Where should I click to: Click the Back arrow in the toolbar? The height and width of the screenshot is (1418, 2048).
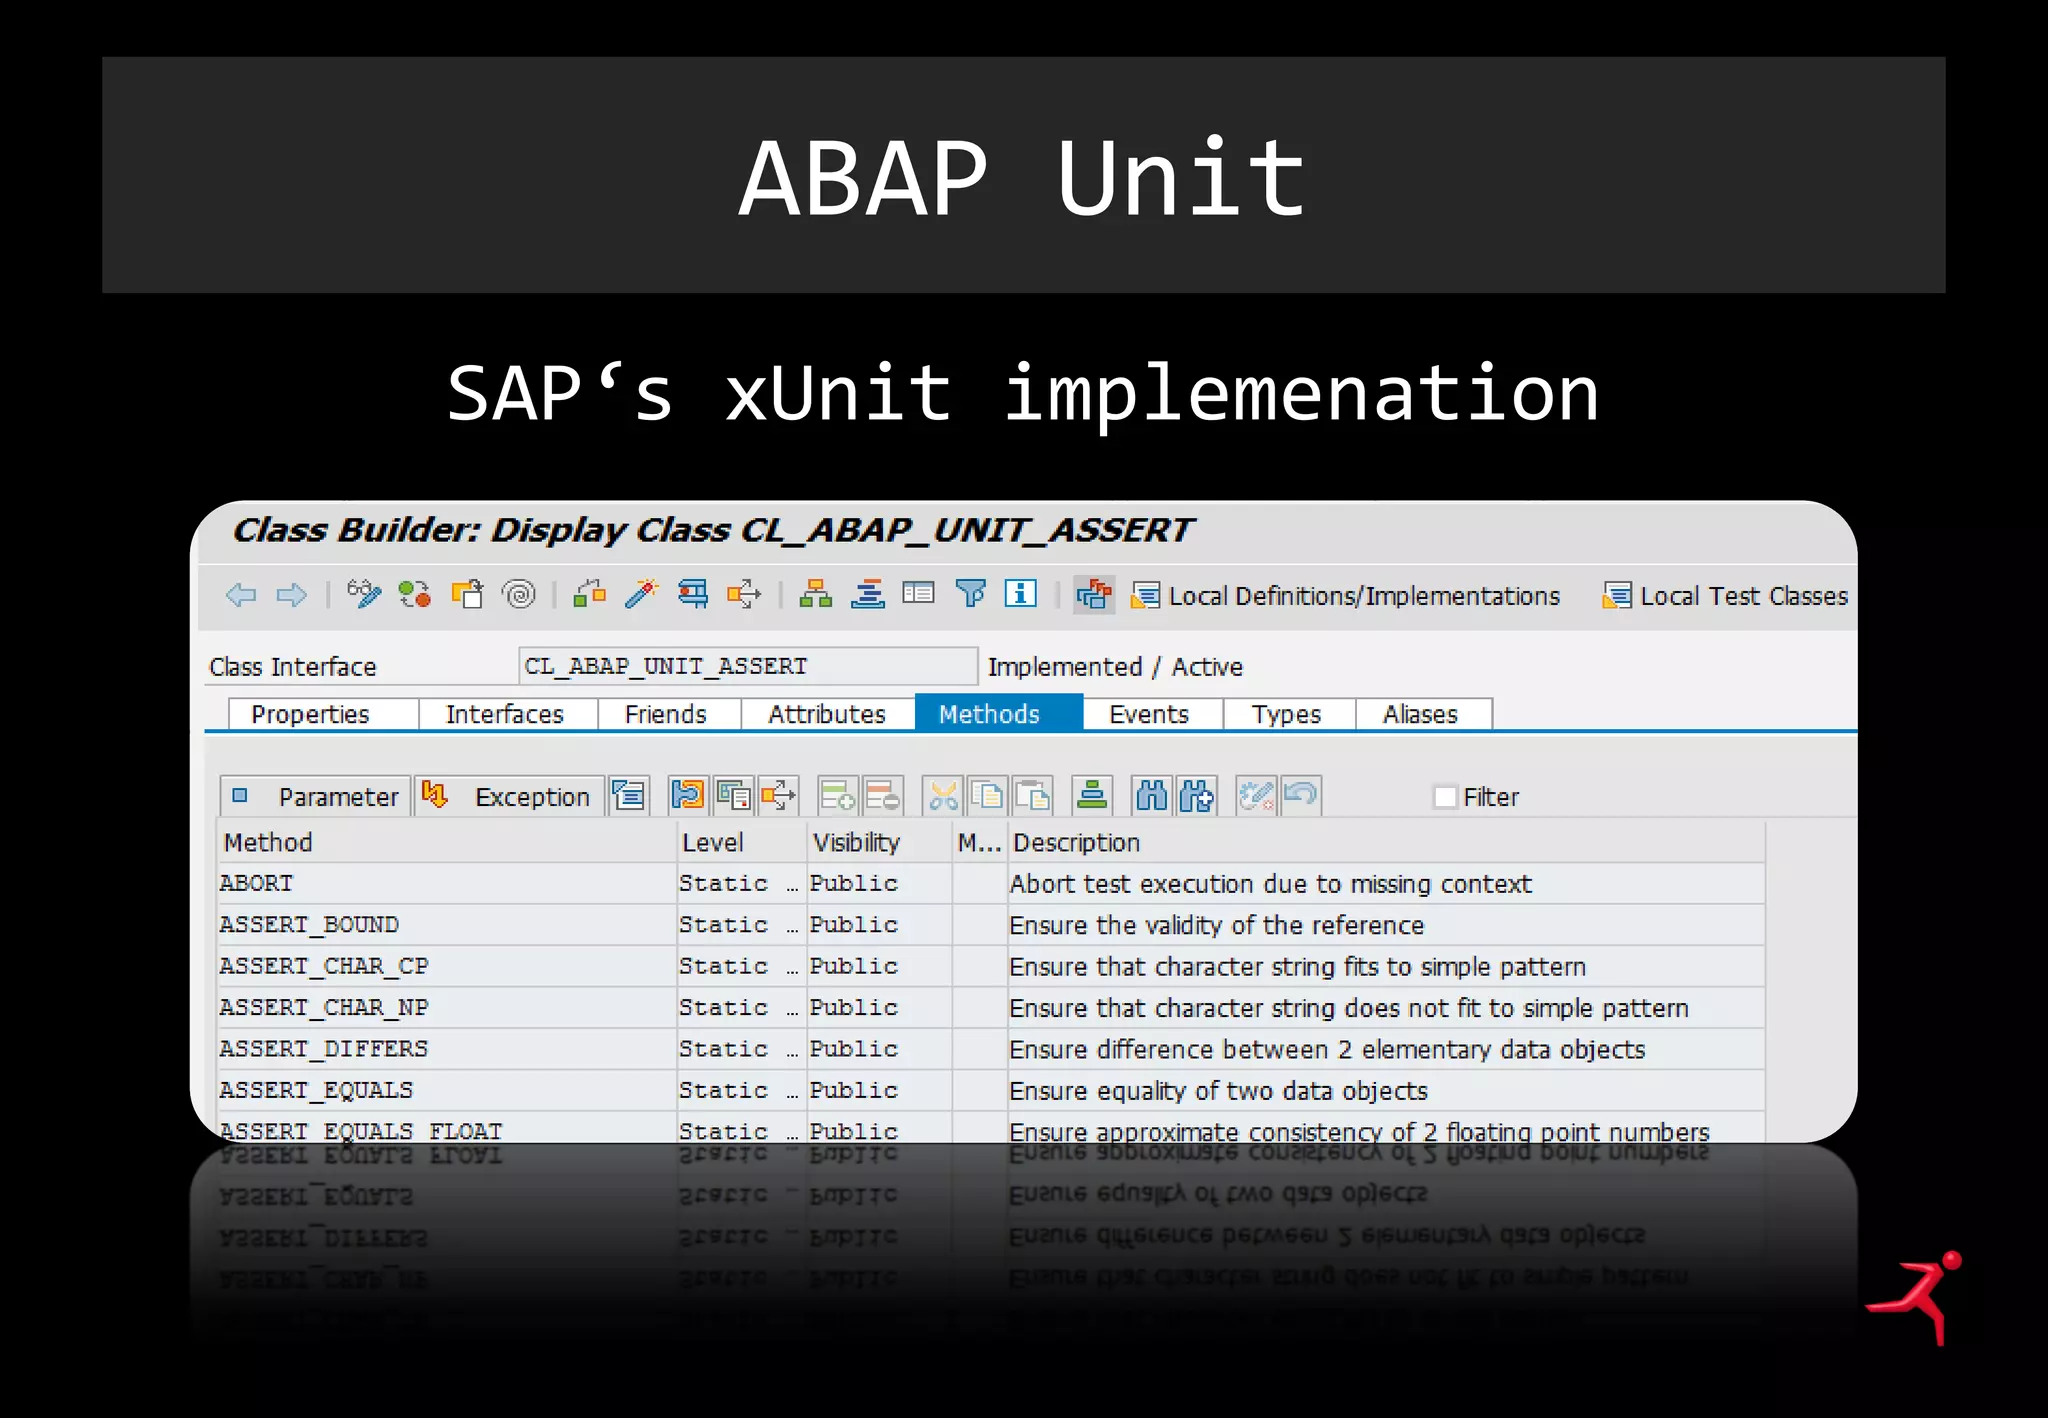[241, 595]
